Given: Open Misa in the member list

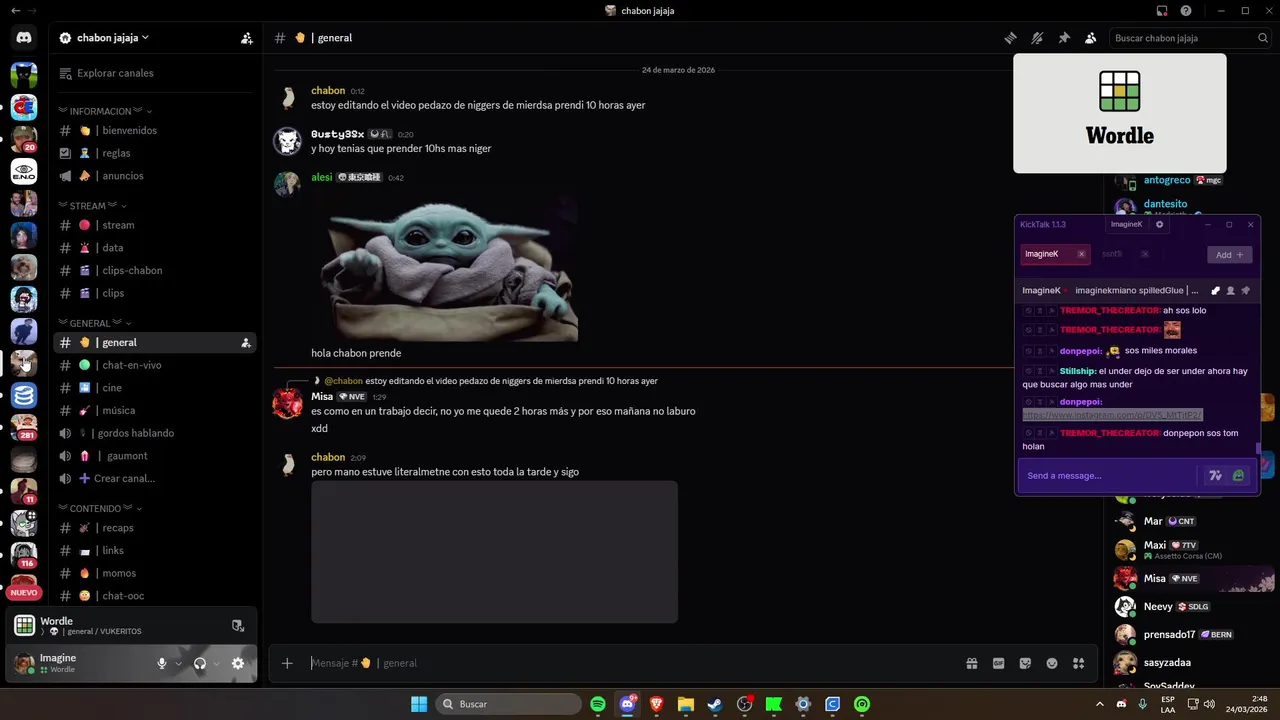Looking at the screenshot, I should tap(1194, 578).
